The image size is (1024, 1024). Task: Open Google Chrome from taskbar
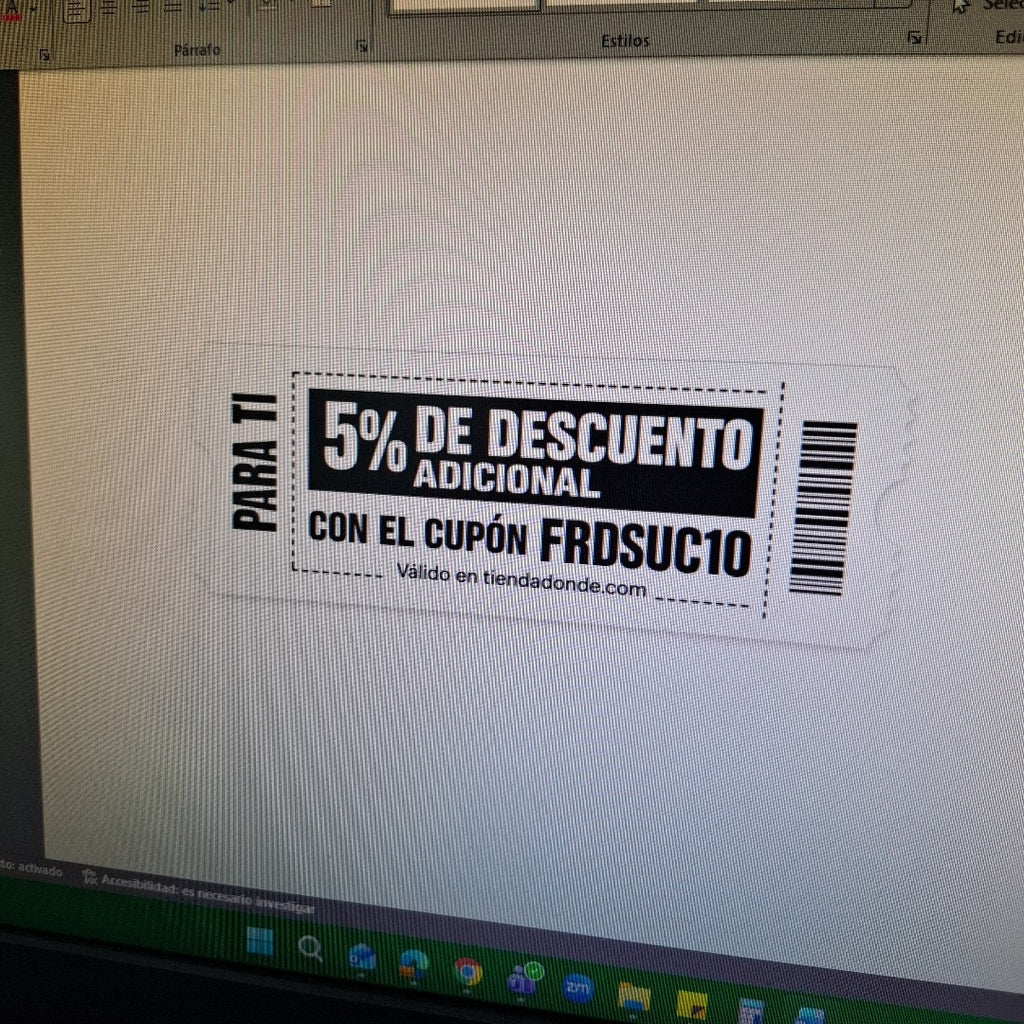(x=468, y=972)
